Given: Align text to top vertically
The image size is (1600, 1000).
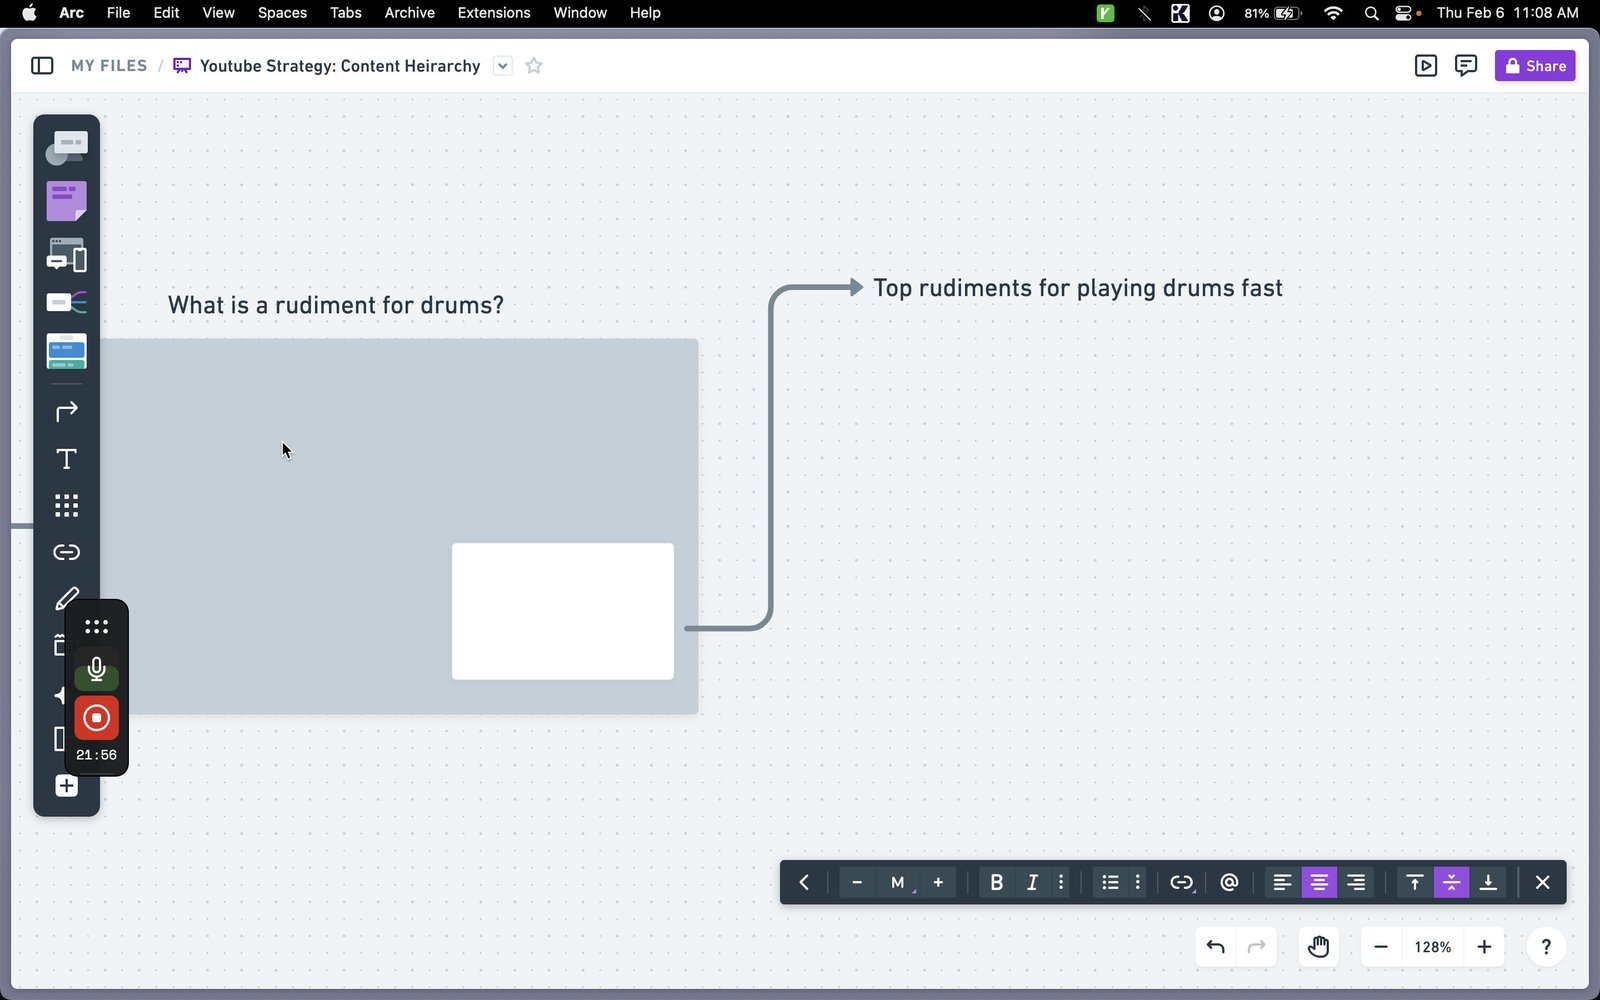Looking at the screenshot, I should click(1414, 882).
